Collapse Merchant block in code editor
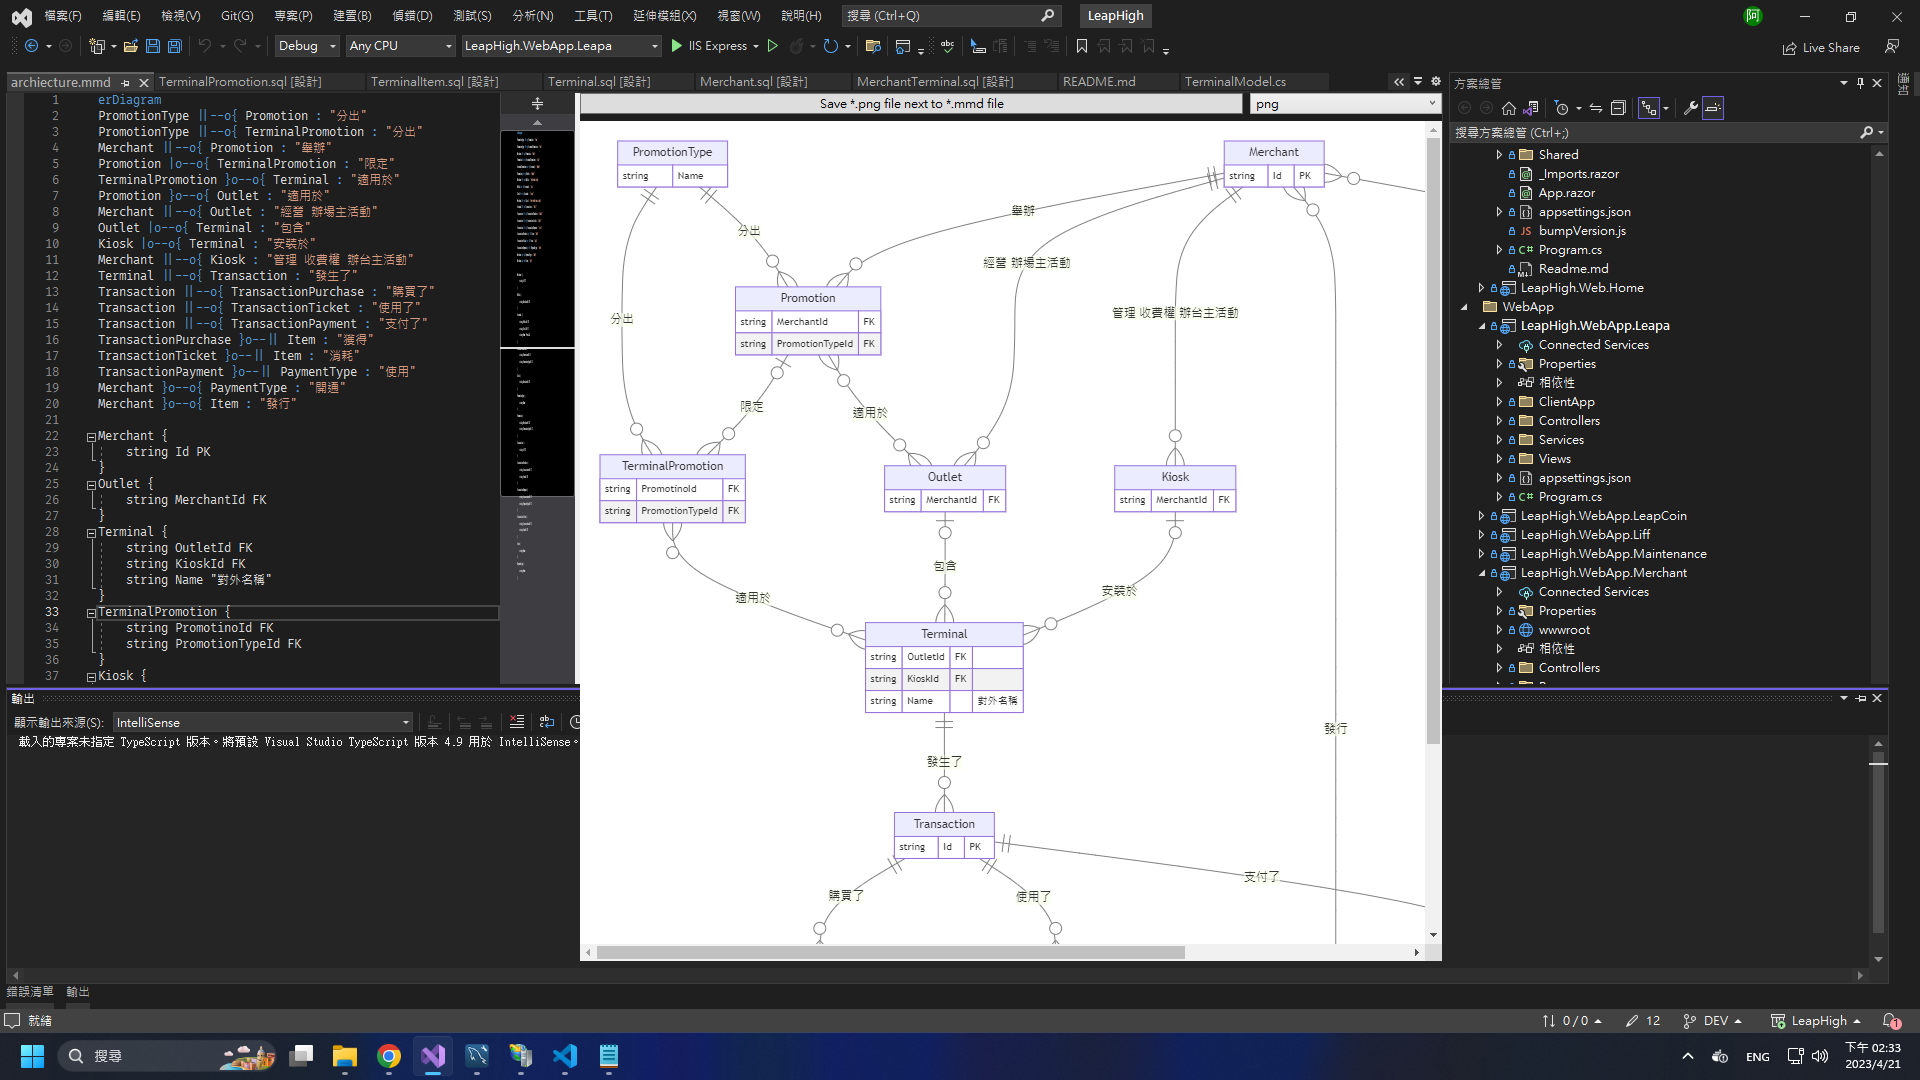 pyautogui.click(x=91, y=437)
